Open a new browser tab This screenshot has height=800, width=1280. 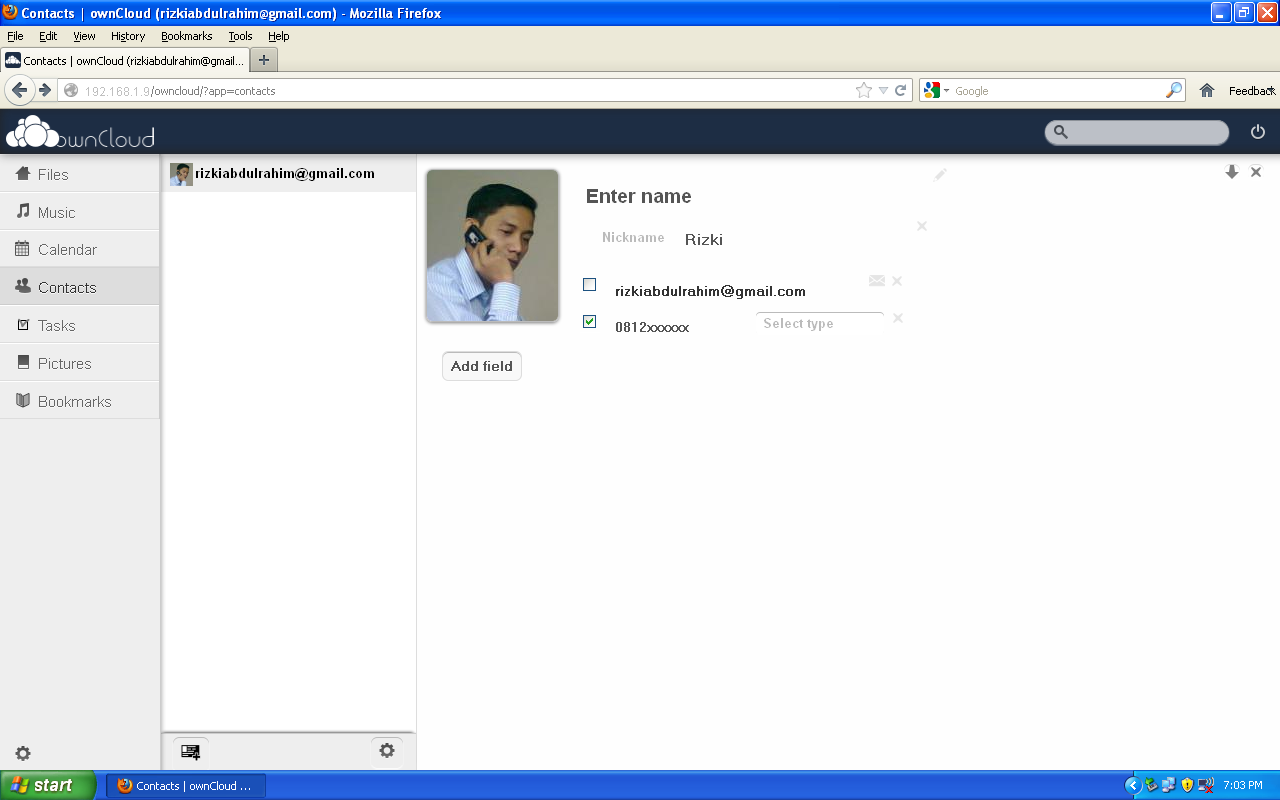pyautogui.click(x=264, y=60)
